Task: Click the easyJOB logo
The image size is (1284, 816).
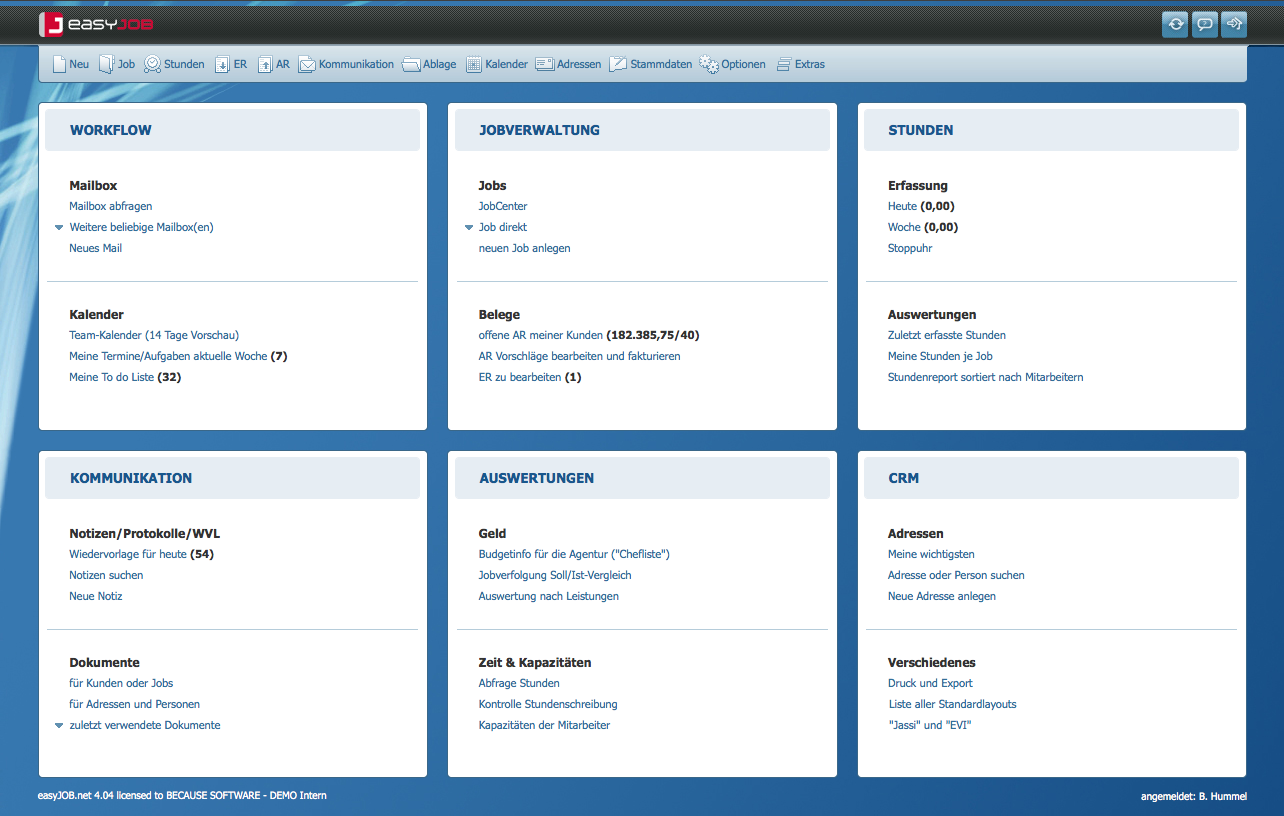Action: coord(96,24)
